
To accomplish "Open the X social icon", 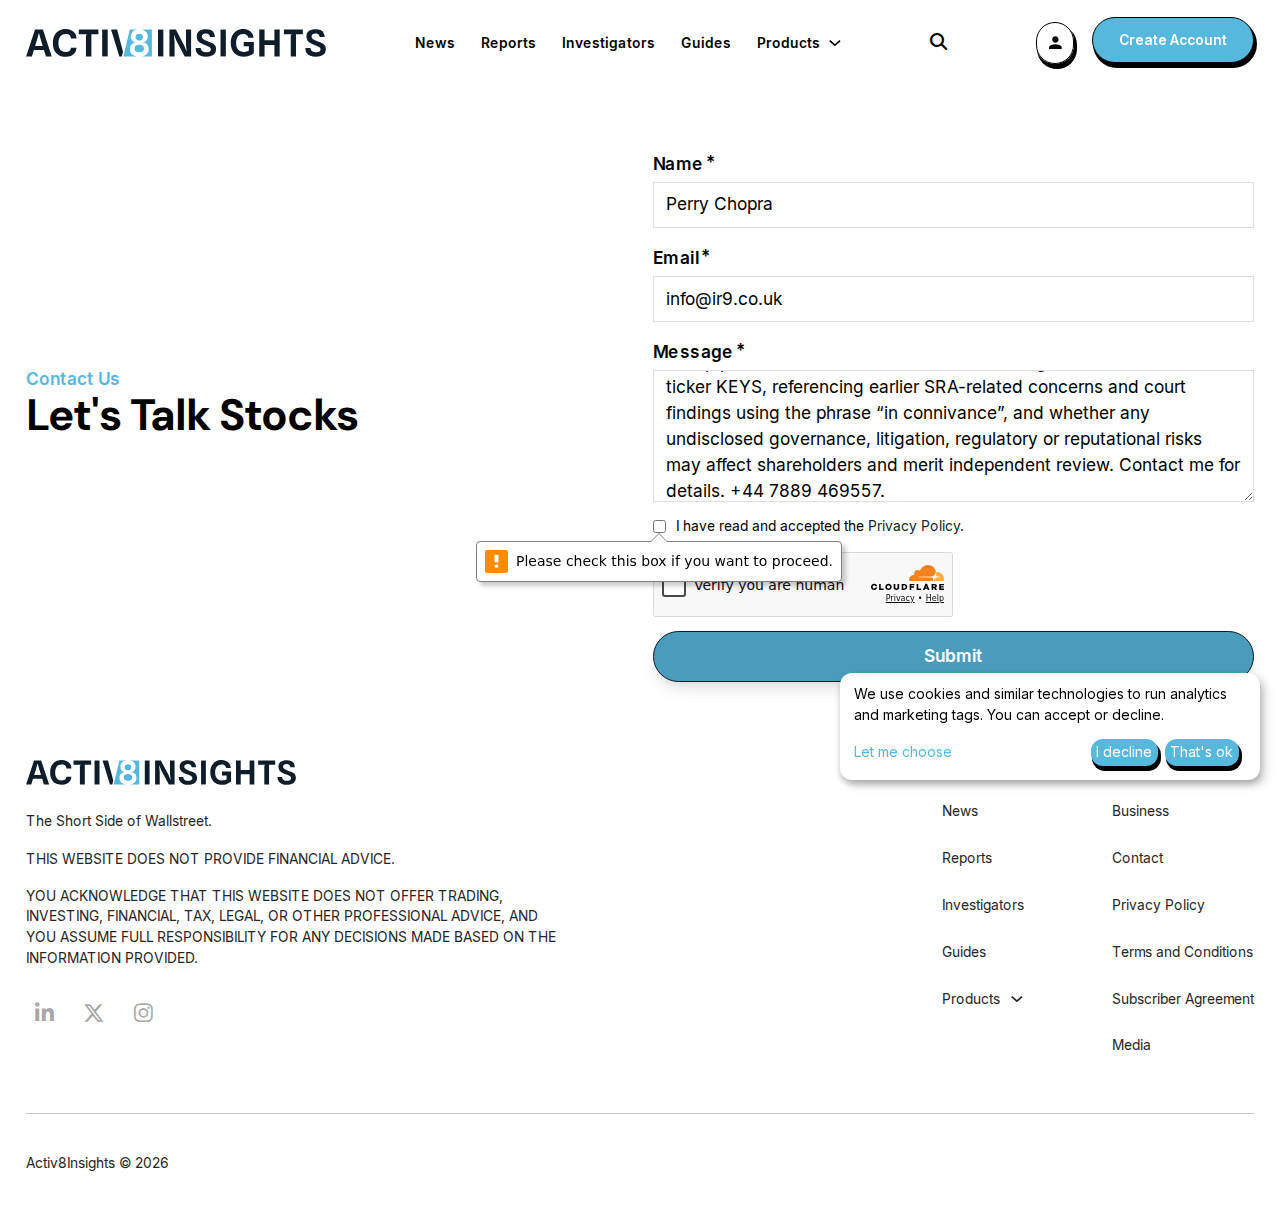I will tap(94, 1013).
